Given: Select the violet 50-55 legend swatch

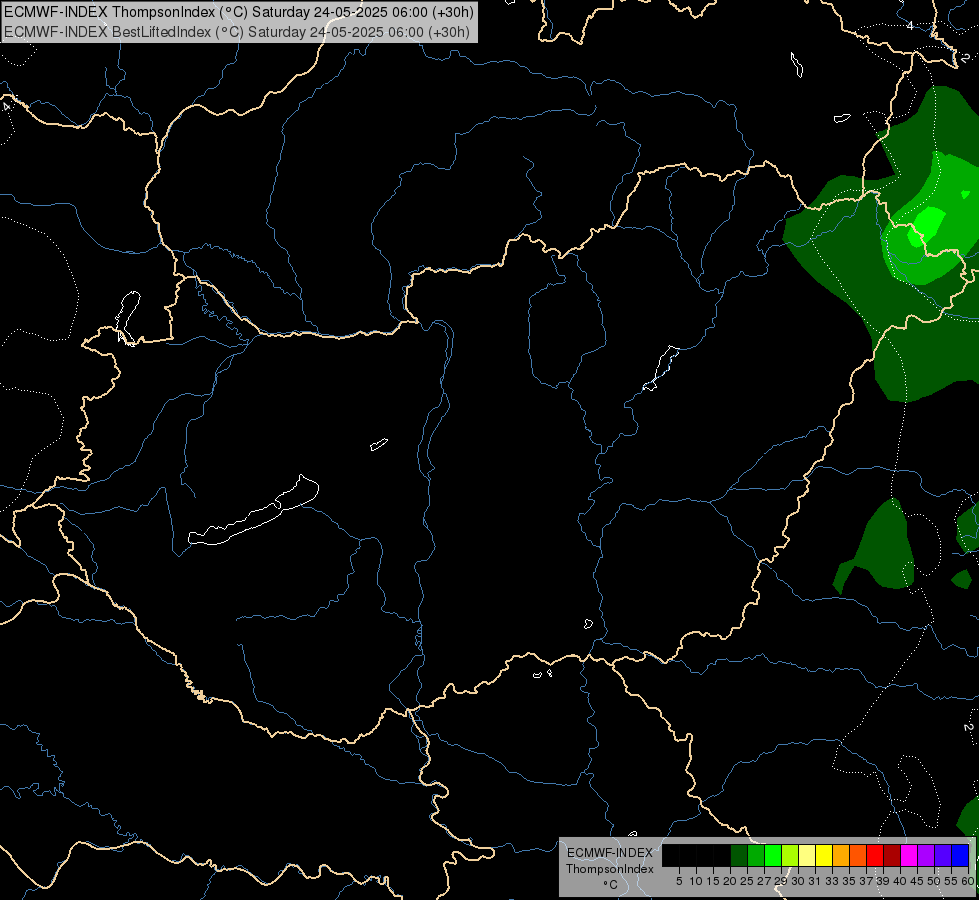Looking at the screenshot, I should (943, 855).
